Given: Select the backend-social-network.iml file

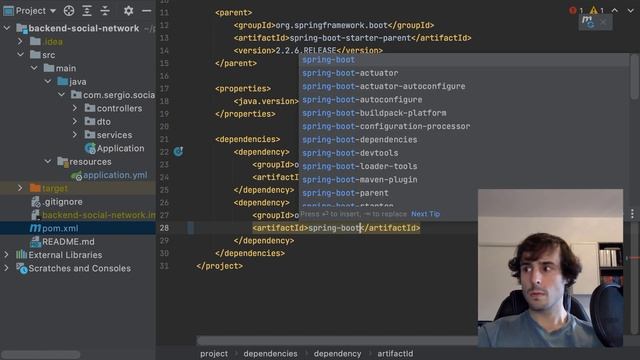Looking at the screenshot, I should coord(98,215).
